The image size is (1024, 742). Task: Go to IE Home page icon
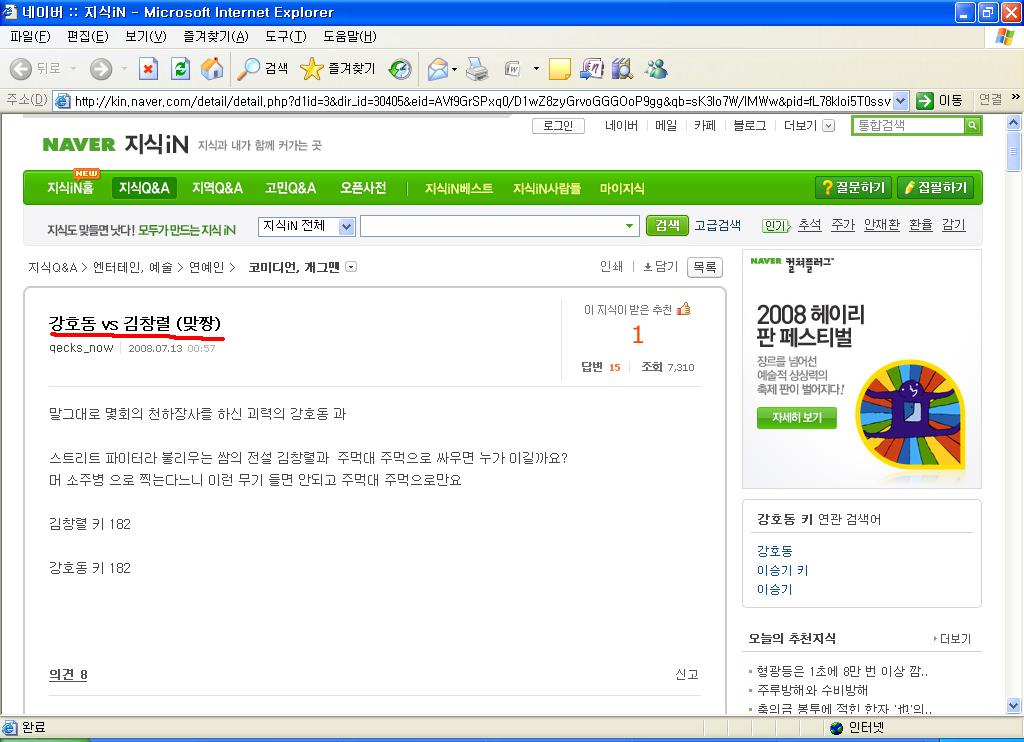coord(212,69)
